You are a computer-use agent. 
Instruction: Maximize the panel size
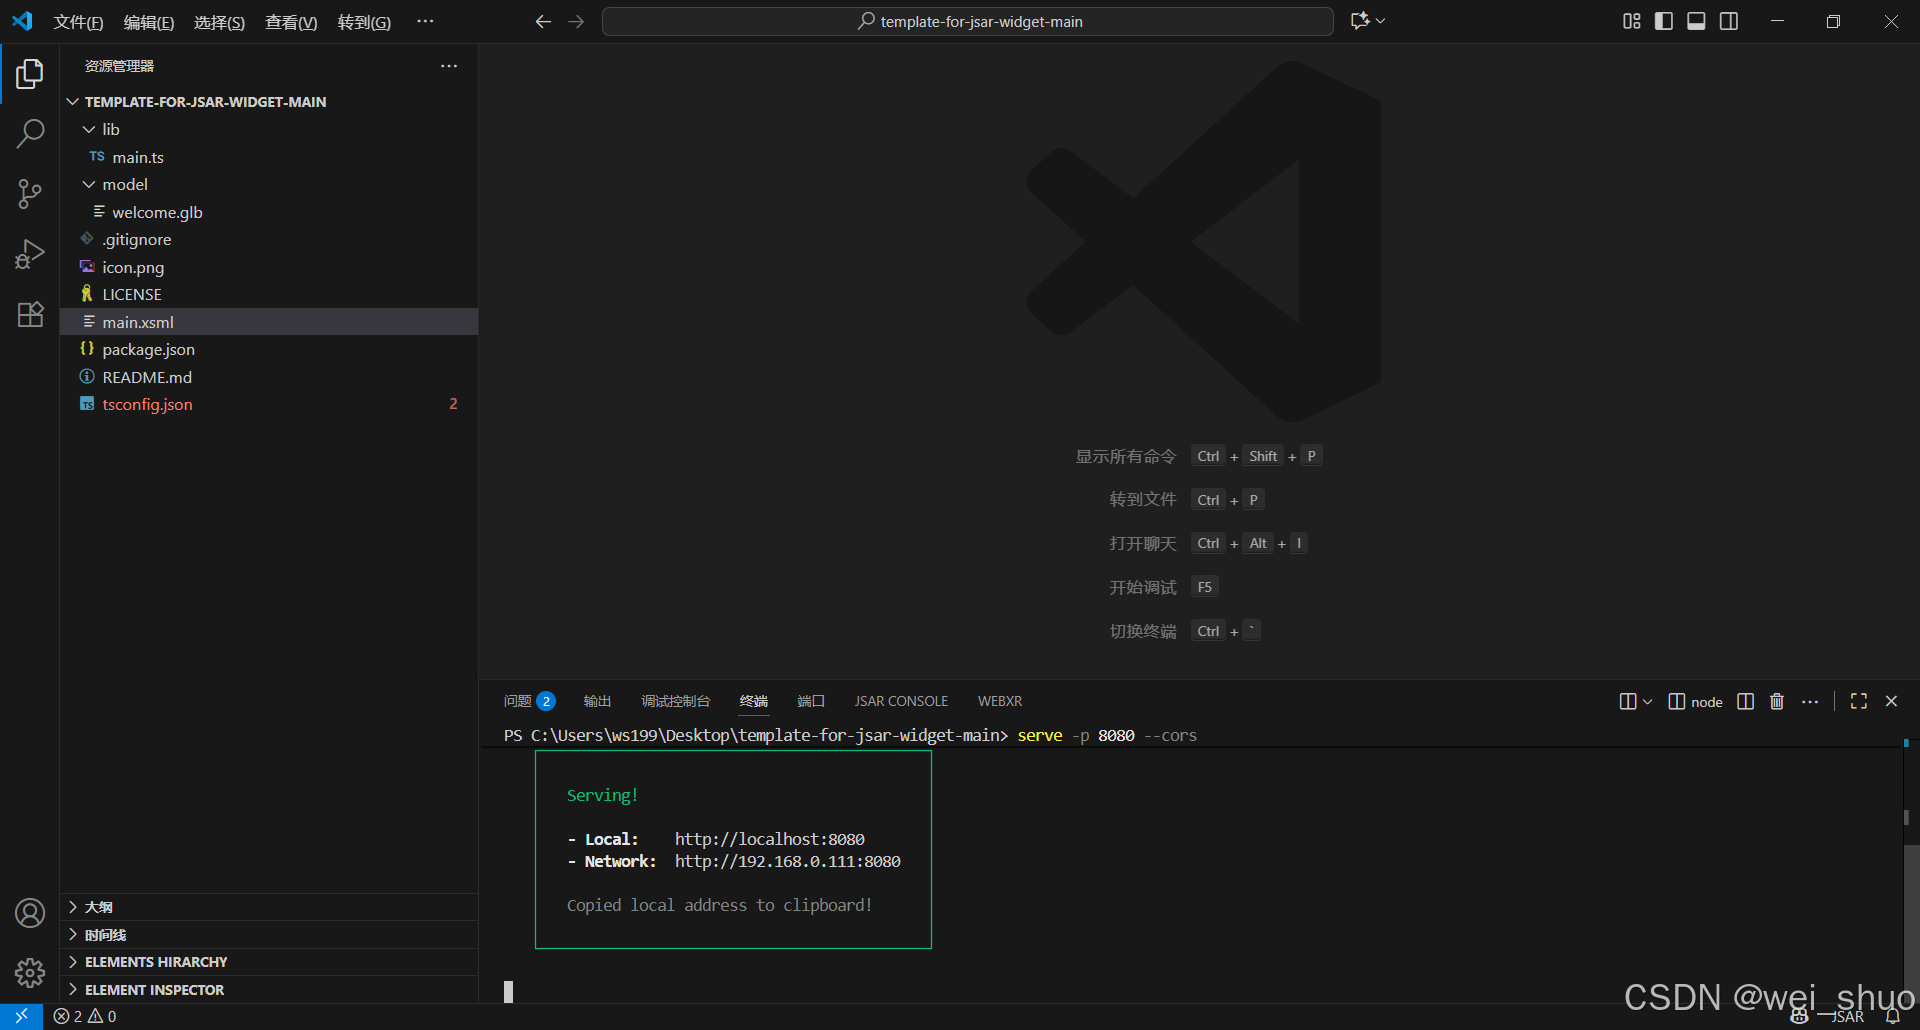coord(1859,701)
